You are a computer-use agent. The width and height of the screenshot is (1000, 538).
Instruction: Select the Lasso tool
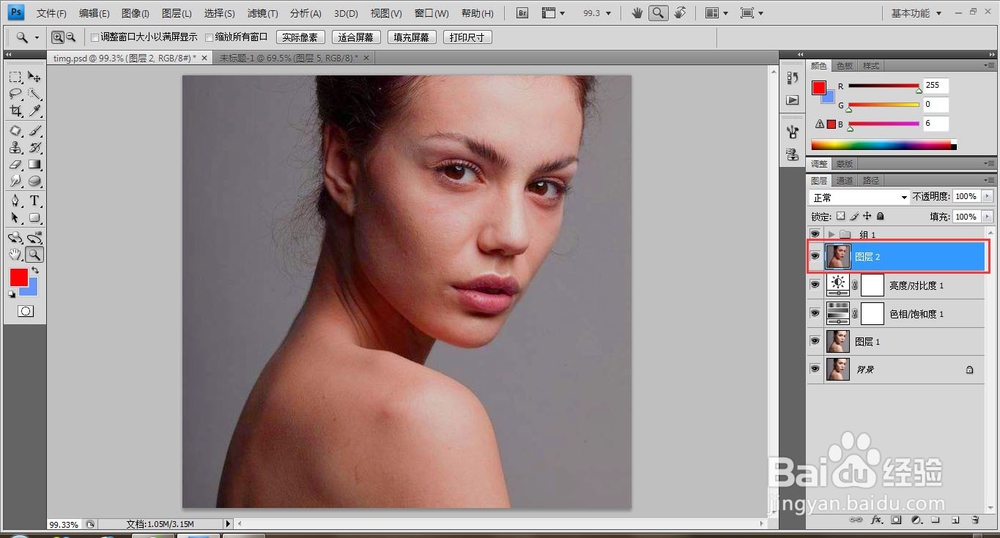(x=16, y=94)
